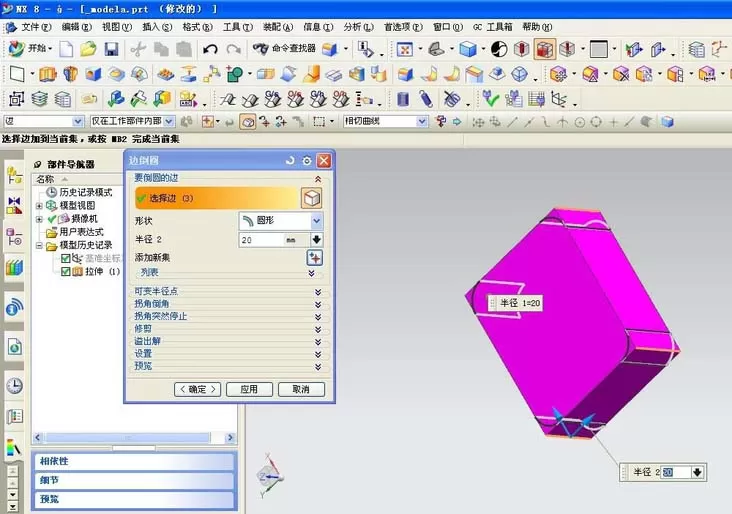Open the View (视图) menu

(x=117, y=27)
